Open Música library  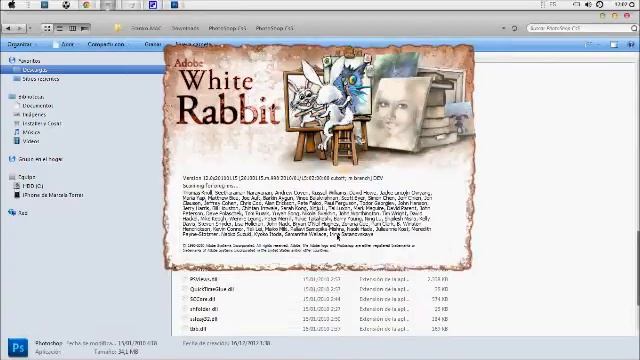tap(31, 132)
